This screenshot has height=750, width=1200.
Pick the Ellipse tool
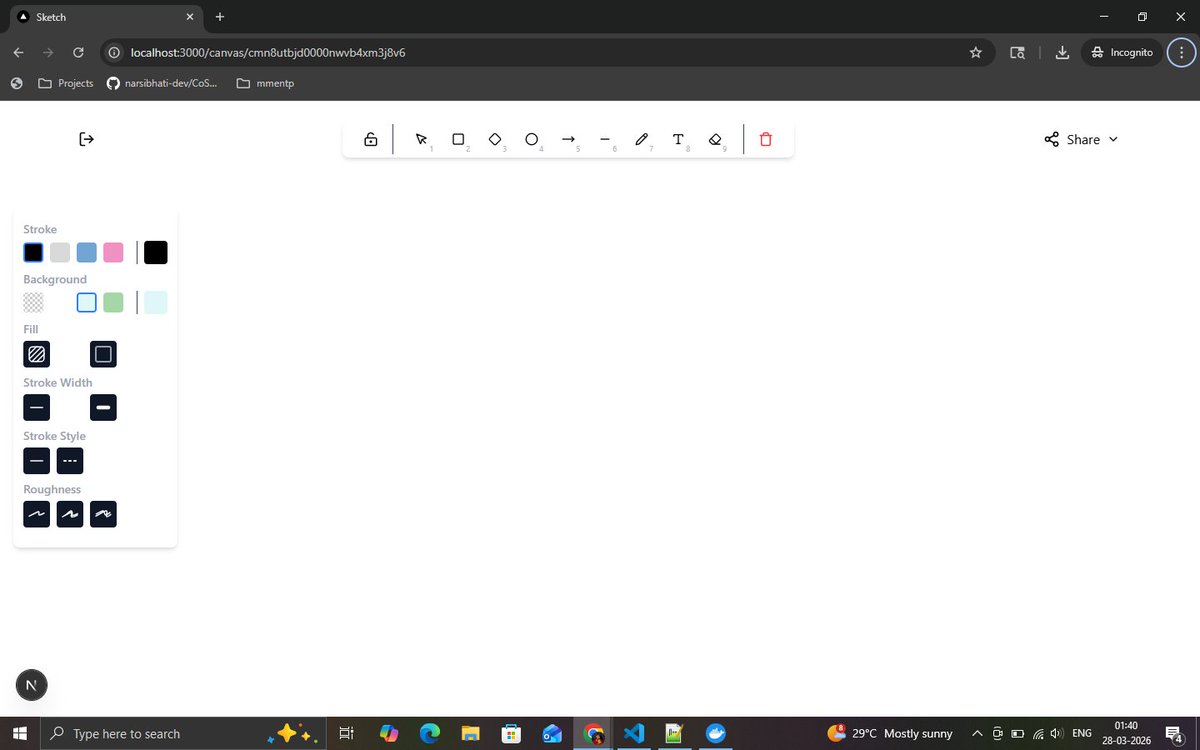point(531,139)
